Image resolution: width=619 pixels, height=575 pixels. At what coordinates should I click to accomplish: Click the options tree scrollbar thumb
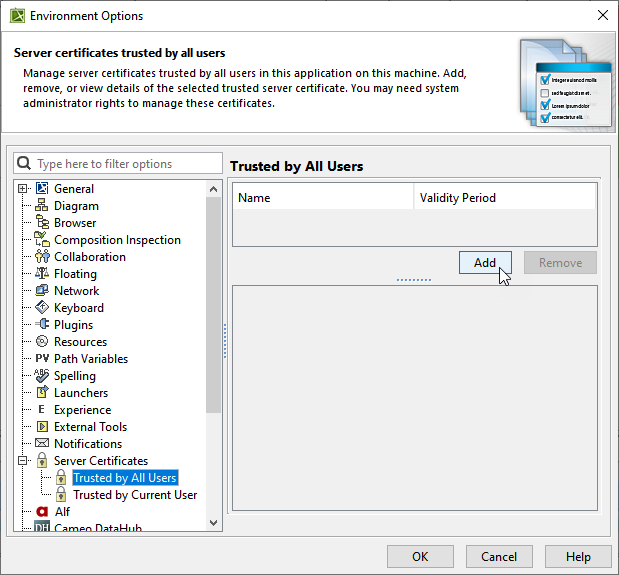[x=214, y=305]
